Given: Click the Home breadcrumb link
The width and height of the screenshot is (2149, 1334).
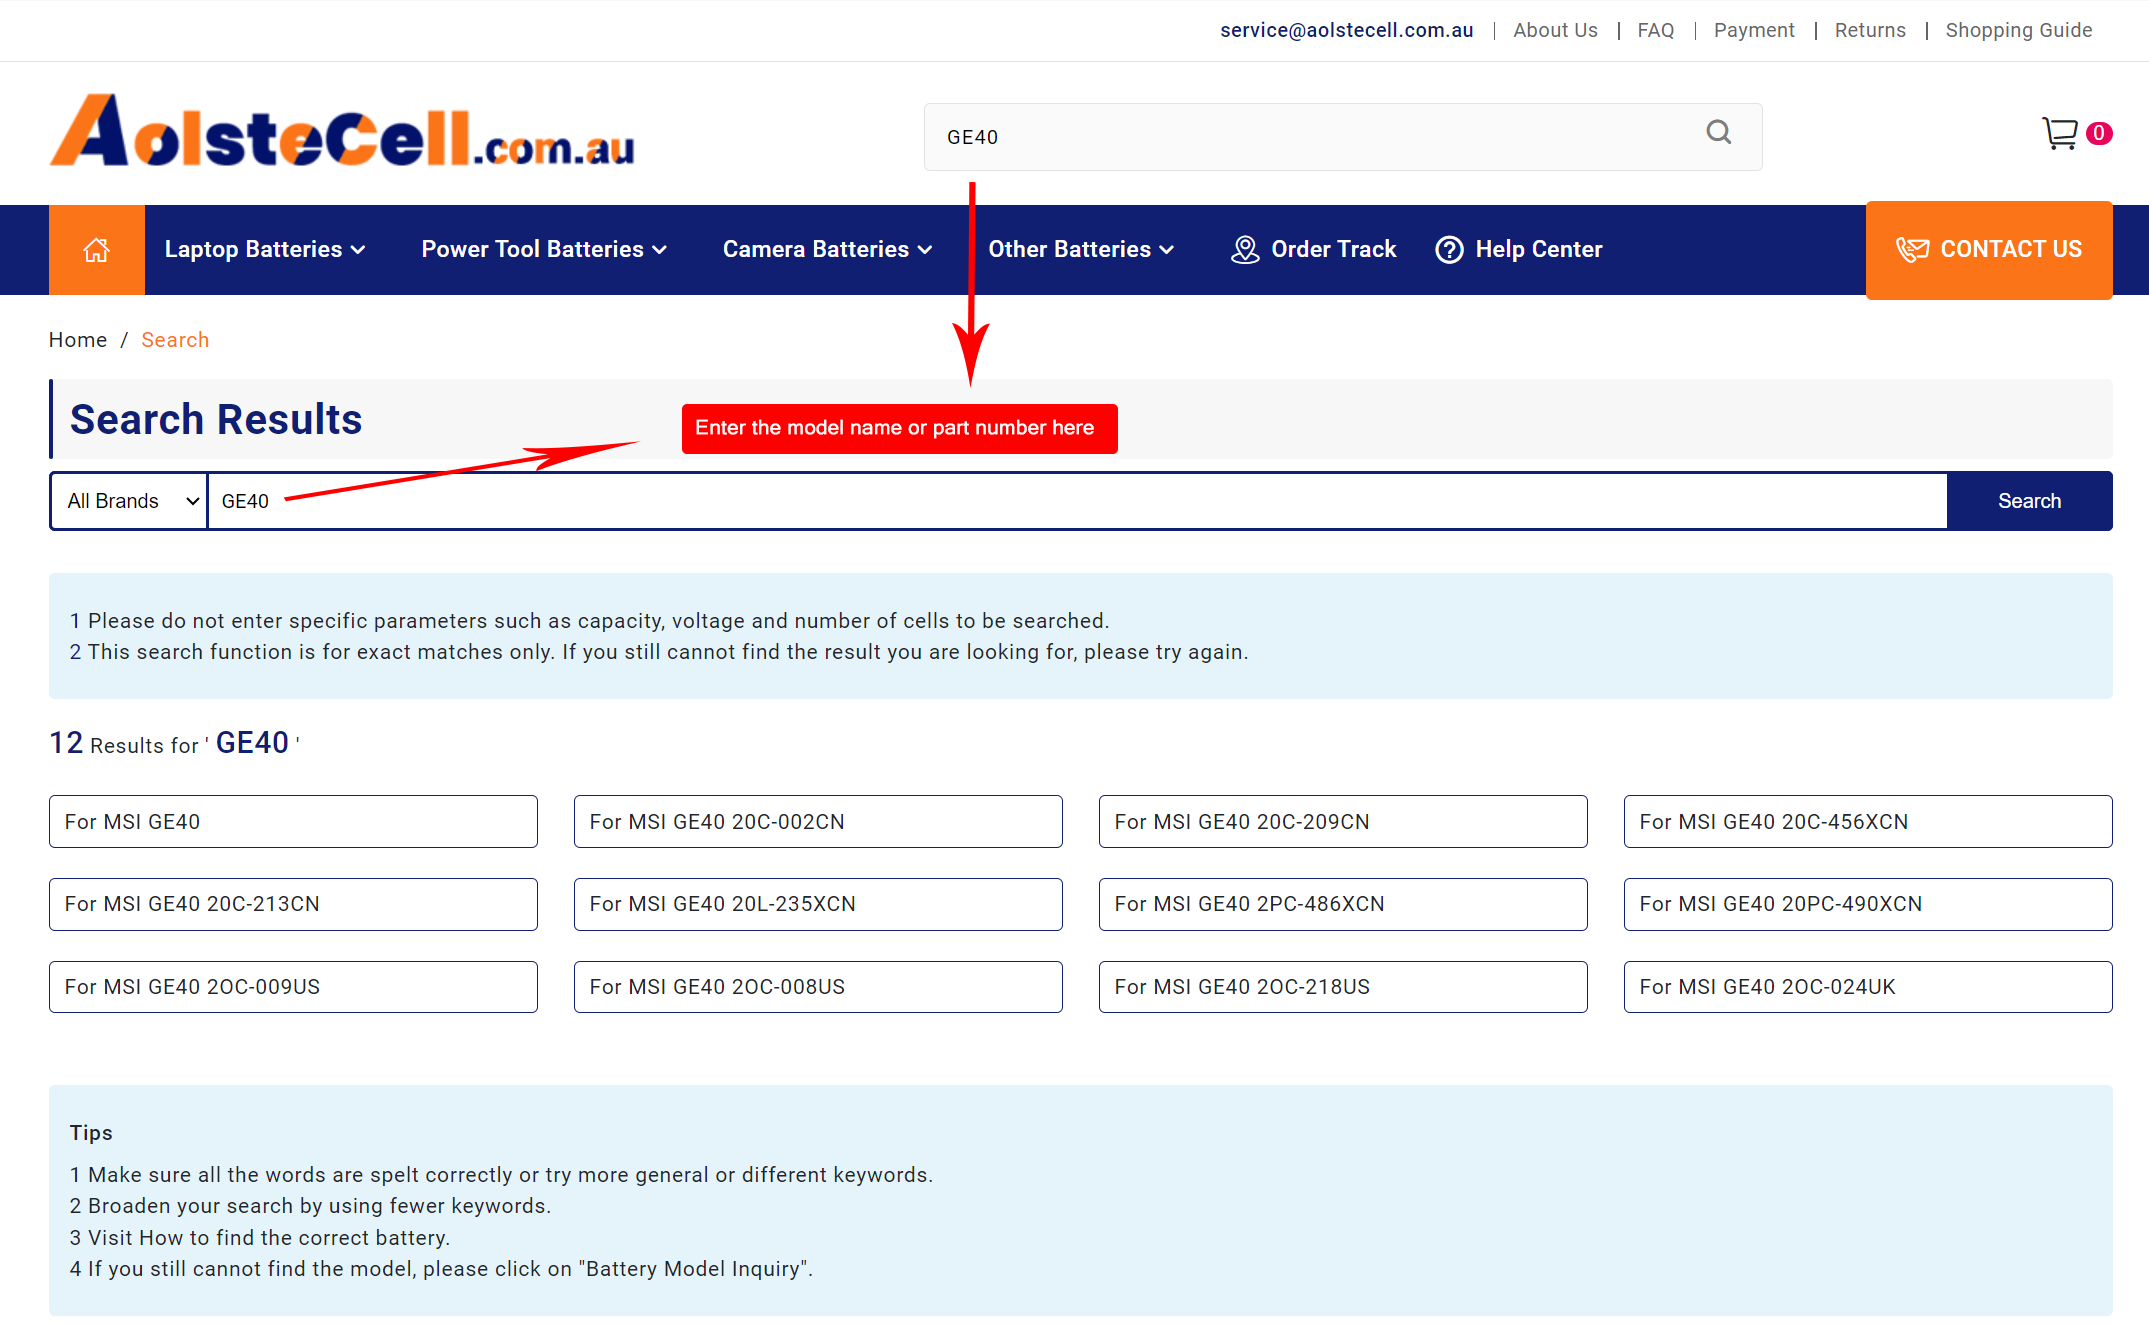Looking at the screenshot, I should (x=78, y=340).
